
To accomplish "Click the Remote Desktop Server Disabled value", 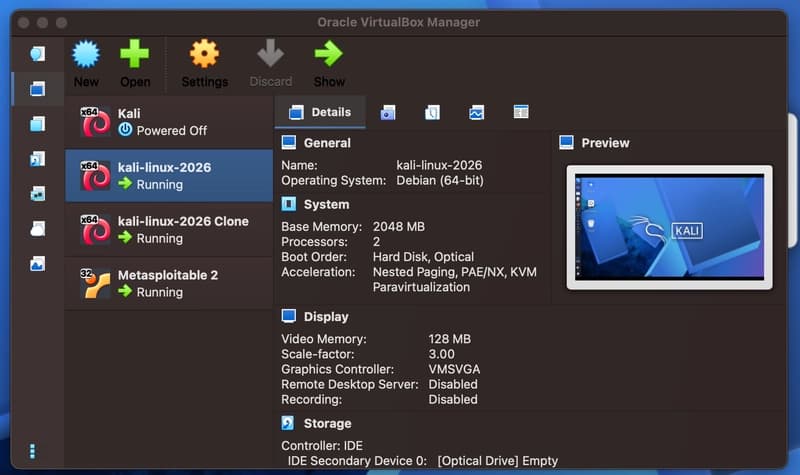I will click(453, 384).
